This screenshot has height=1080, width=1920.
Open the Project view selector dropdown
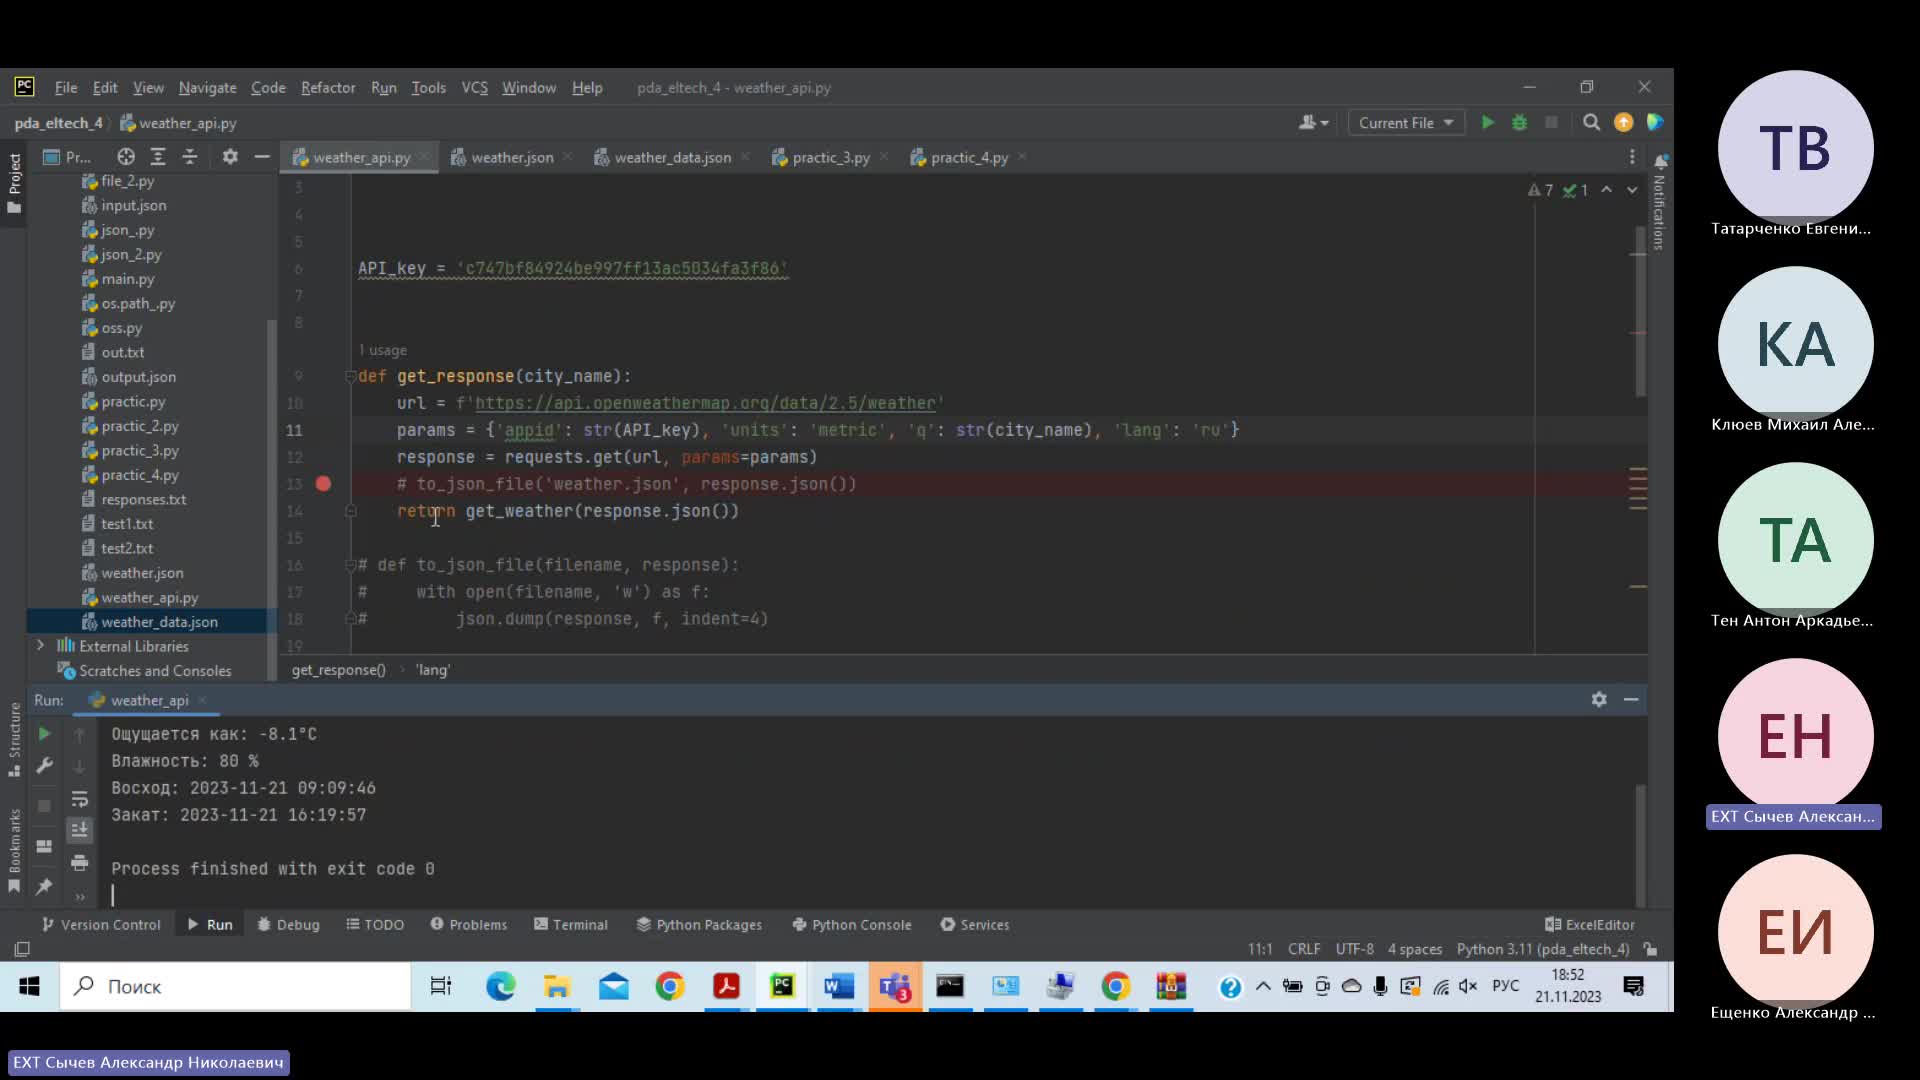67,157
